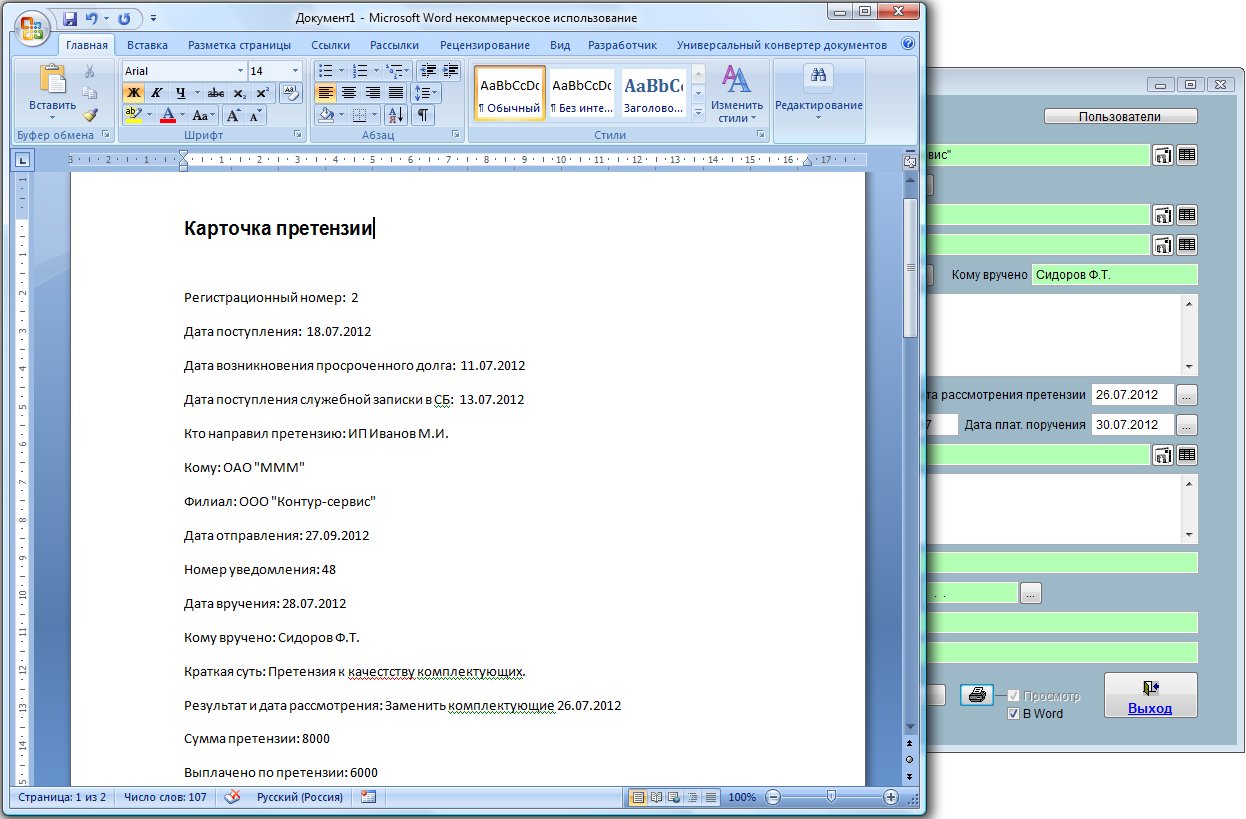Click the Save icon in quick access toolbar
The height and width of the screenshot is (819, 1246).
coord(70,18)
